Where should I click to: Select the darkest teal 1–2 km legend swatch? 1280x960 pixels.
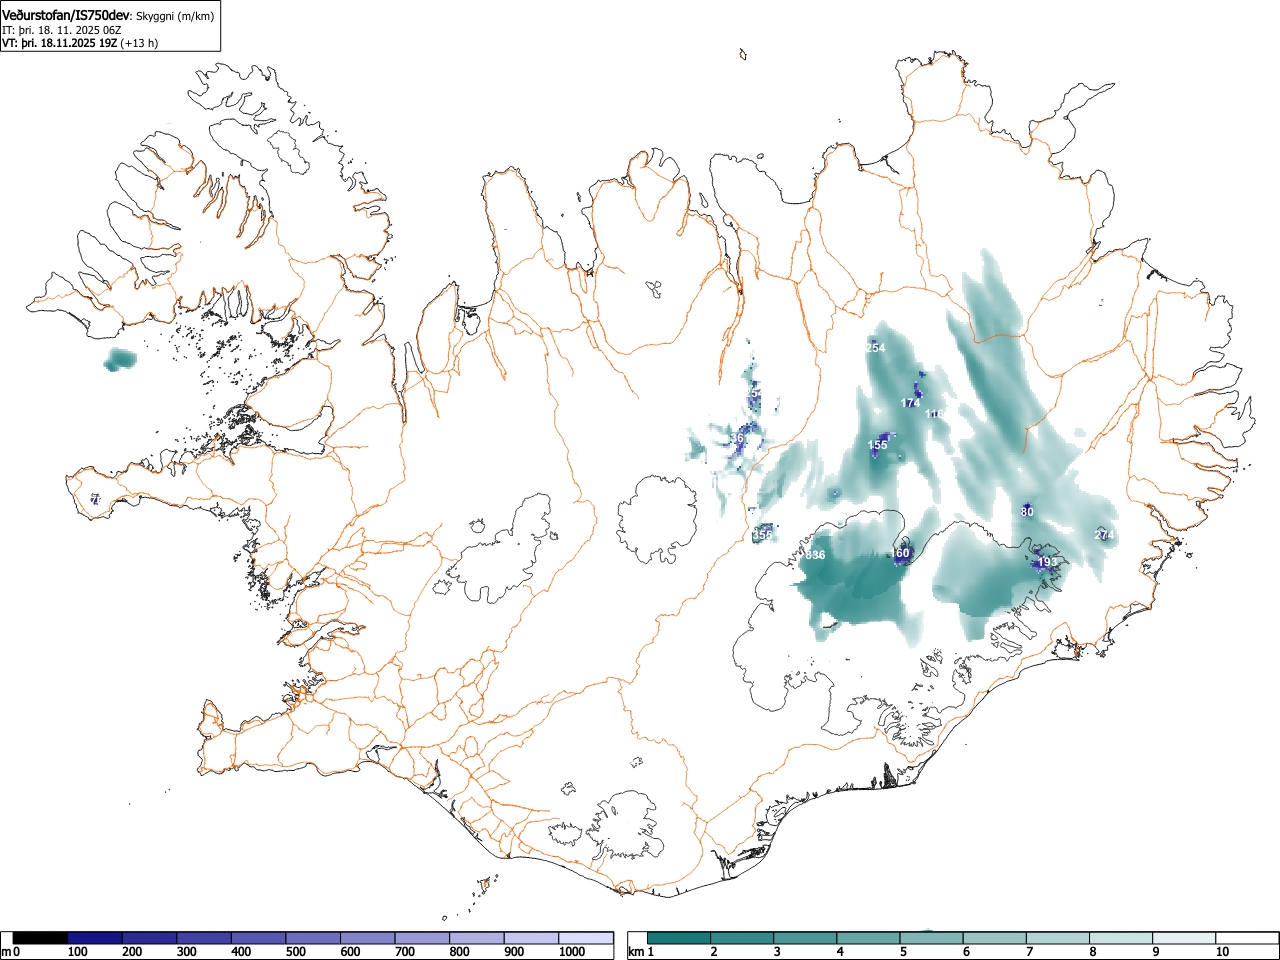(679, 938)
